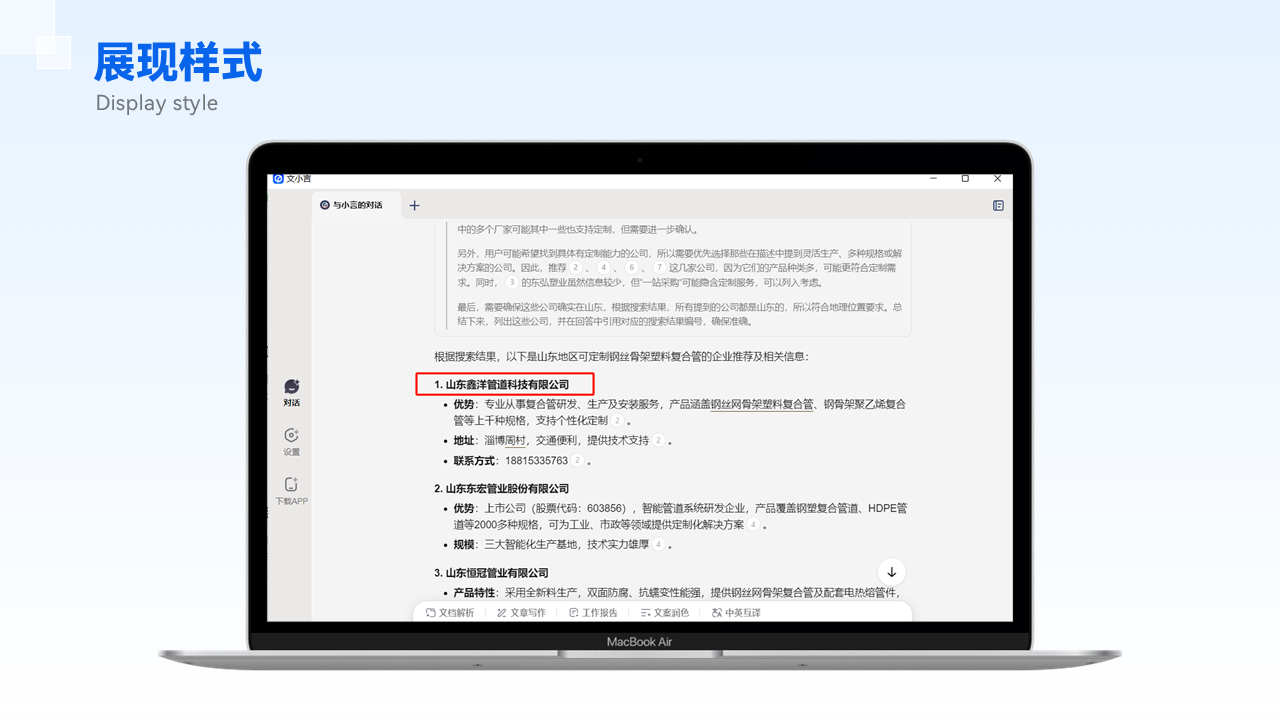The width and height of the screenshot is (1280, 720).
Task: Select the 文案润色 copy polishing shortcut
Action: (664, 613)
